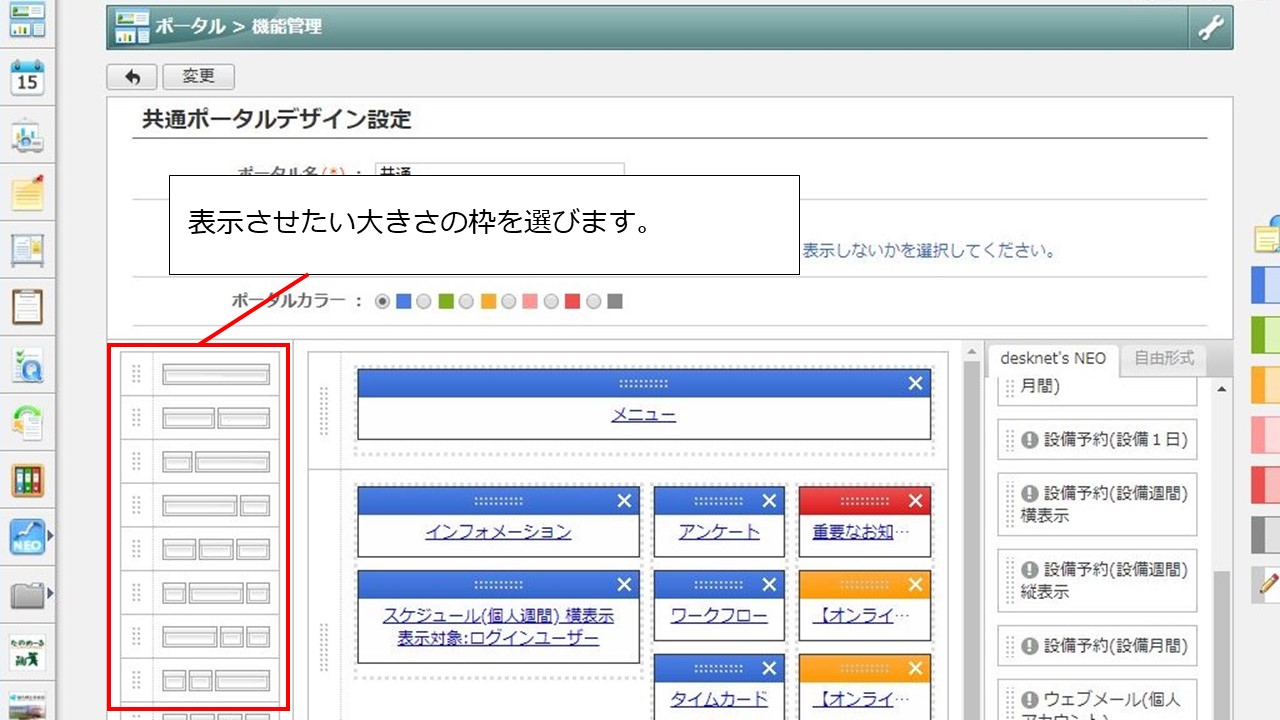Image resolution: width=1280 pixels, height=720 pixels.
Task: Close the red 重要なお知 widget
Action: [x=915, y=501]
